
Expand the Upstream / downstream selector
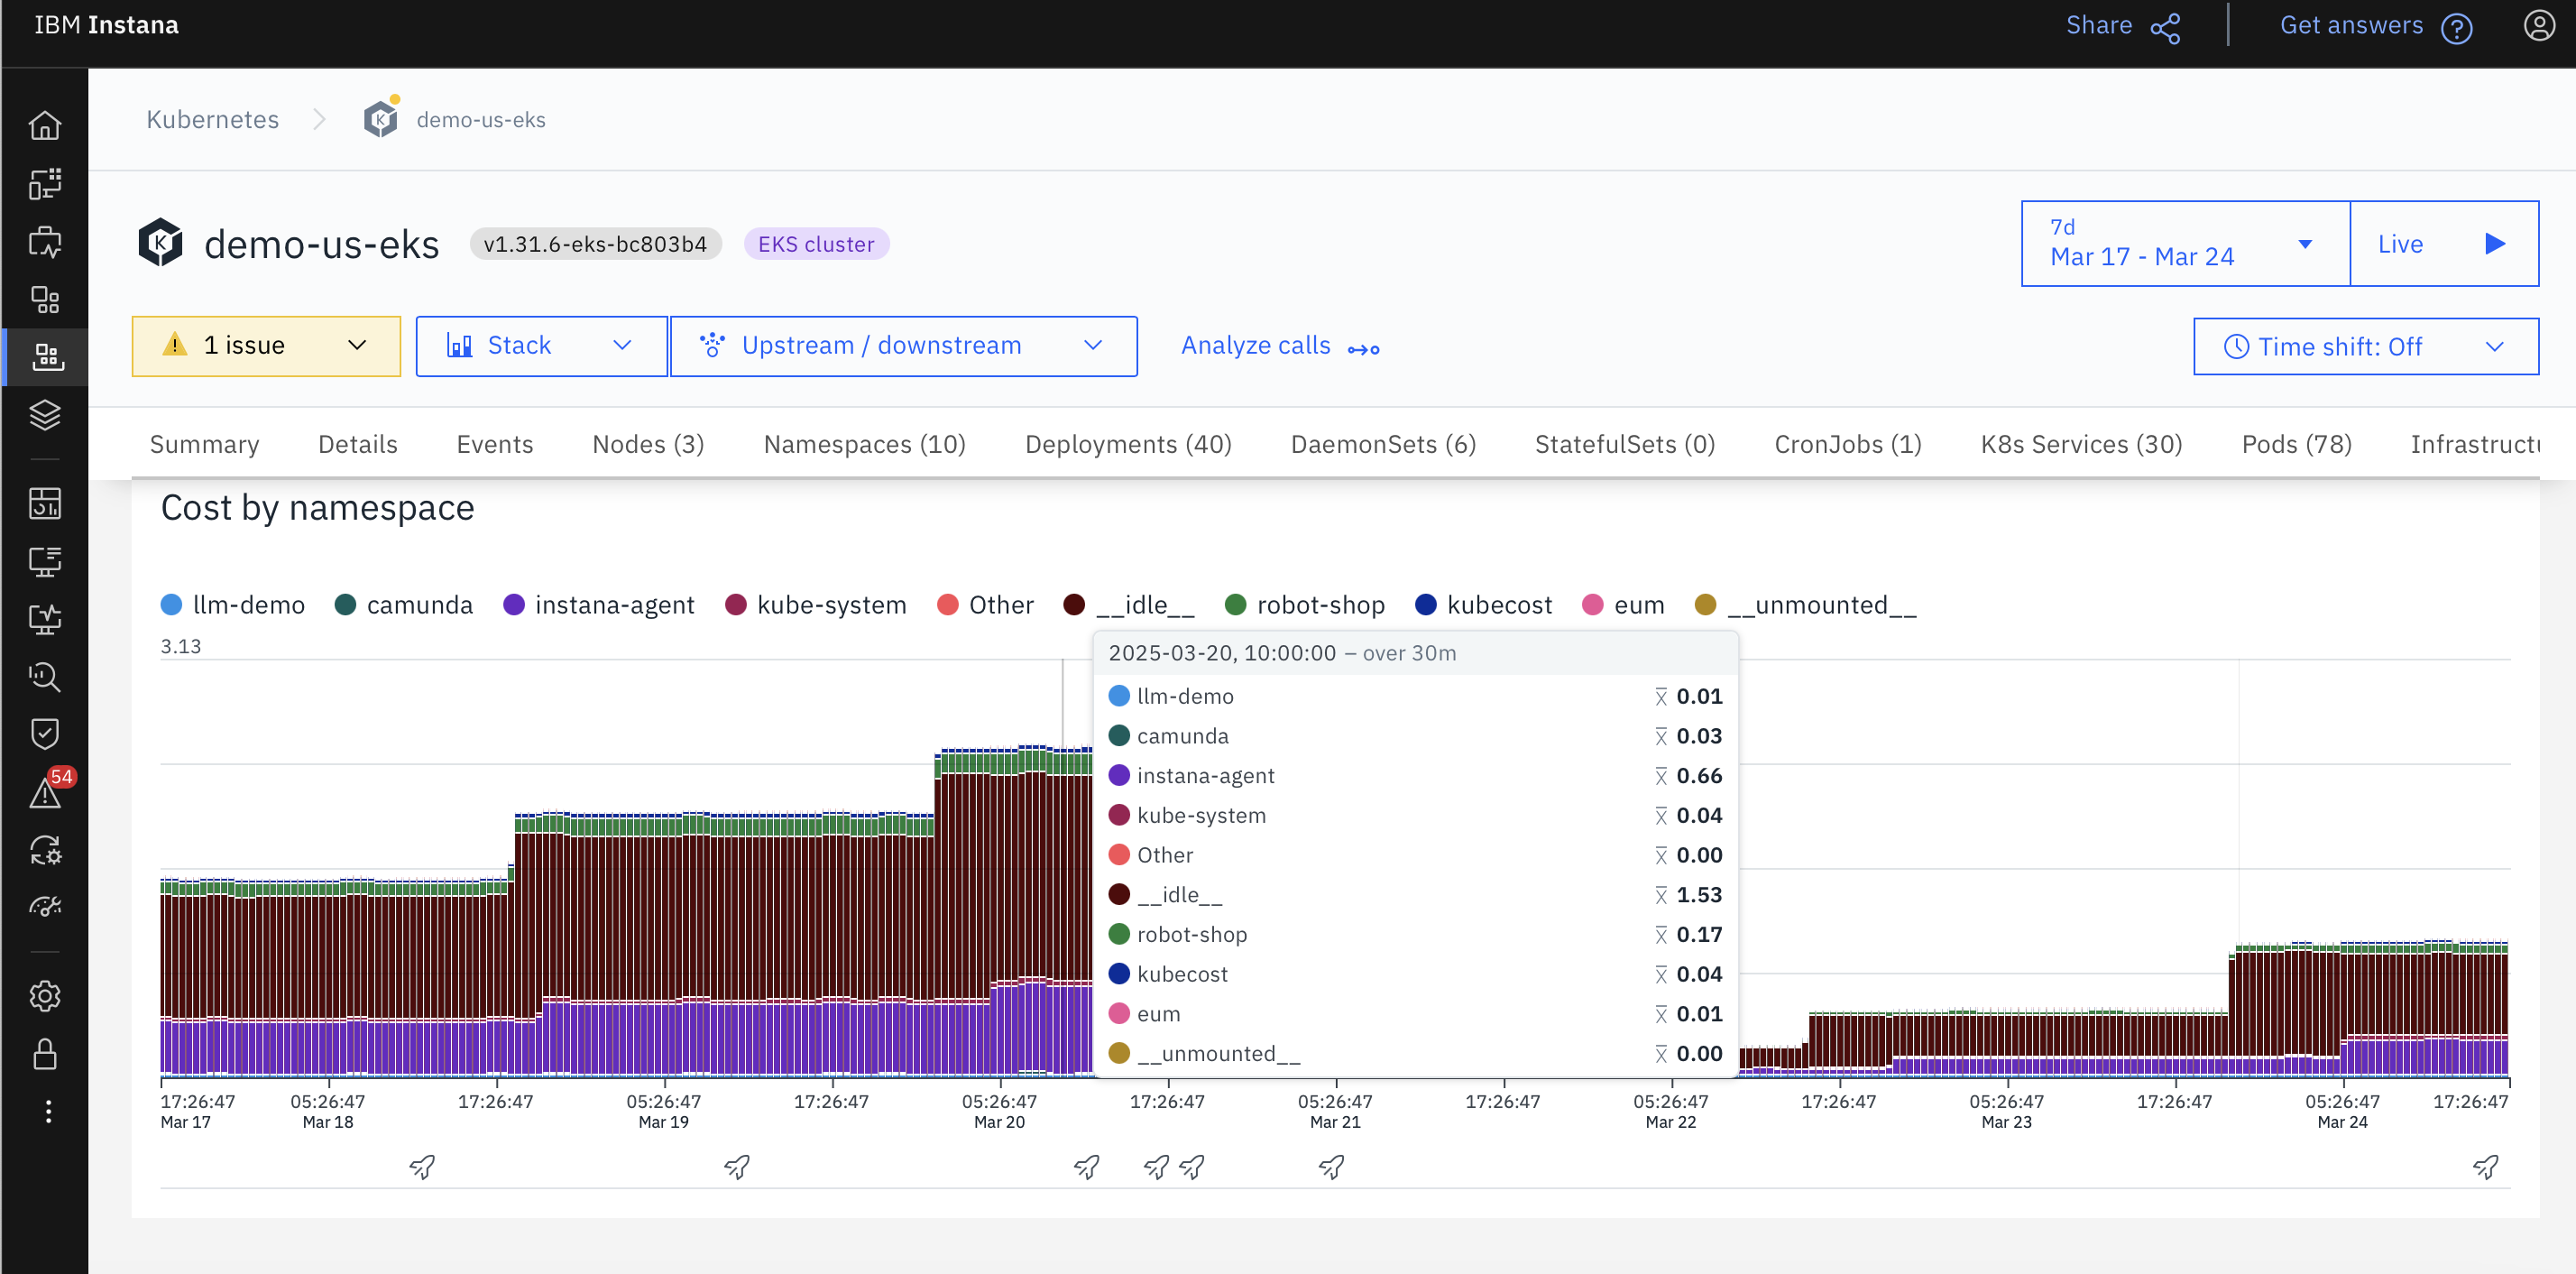coord(903,346)
